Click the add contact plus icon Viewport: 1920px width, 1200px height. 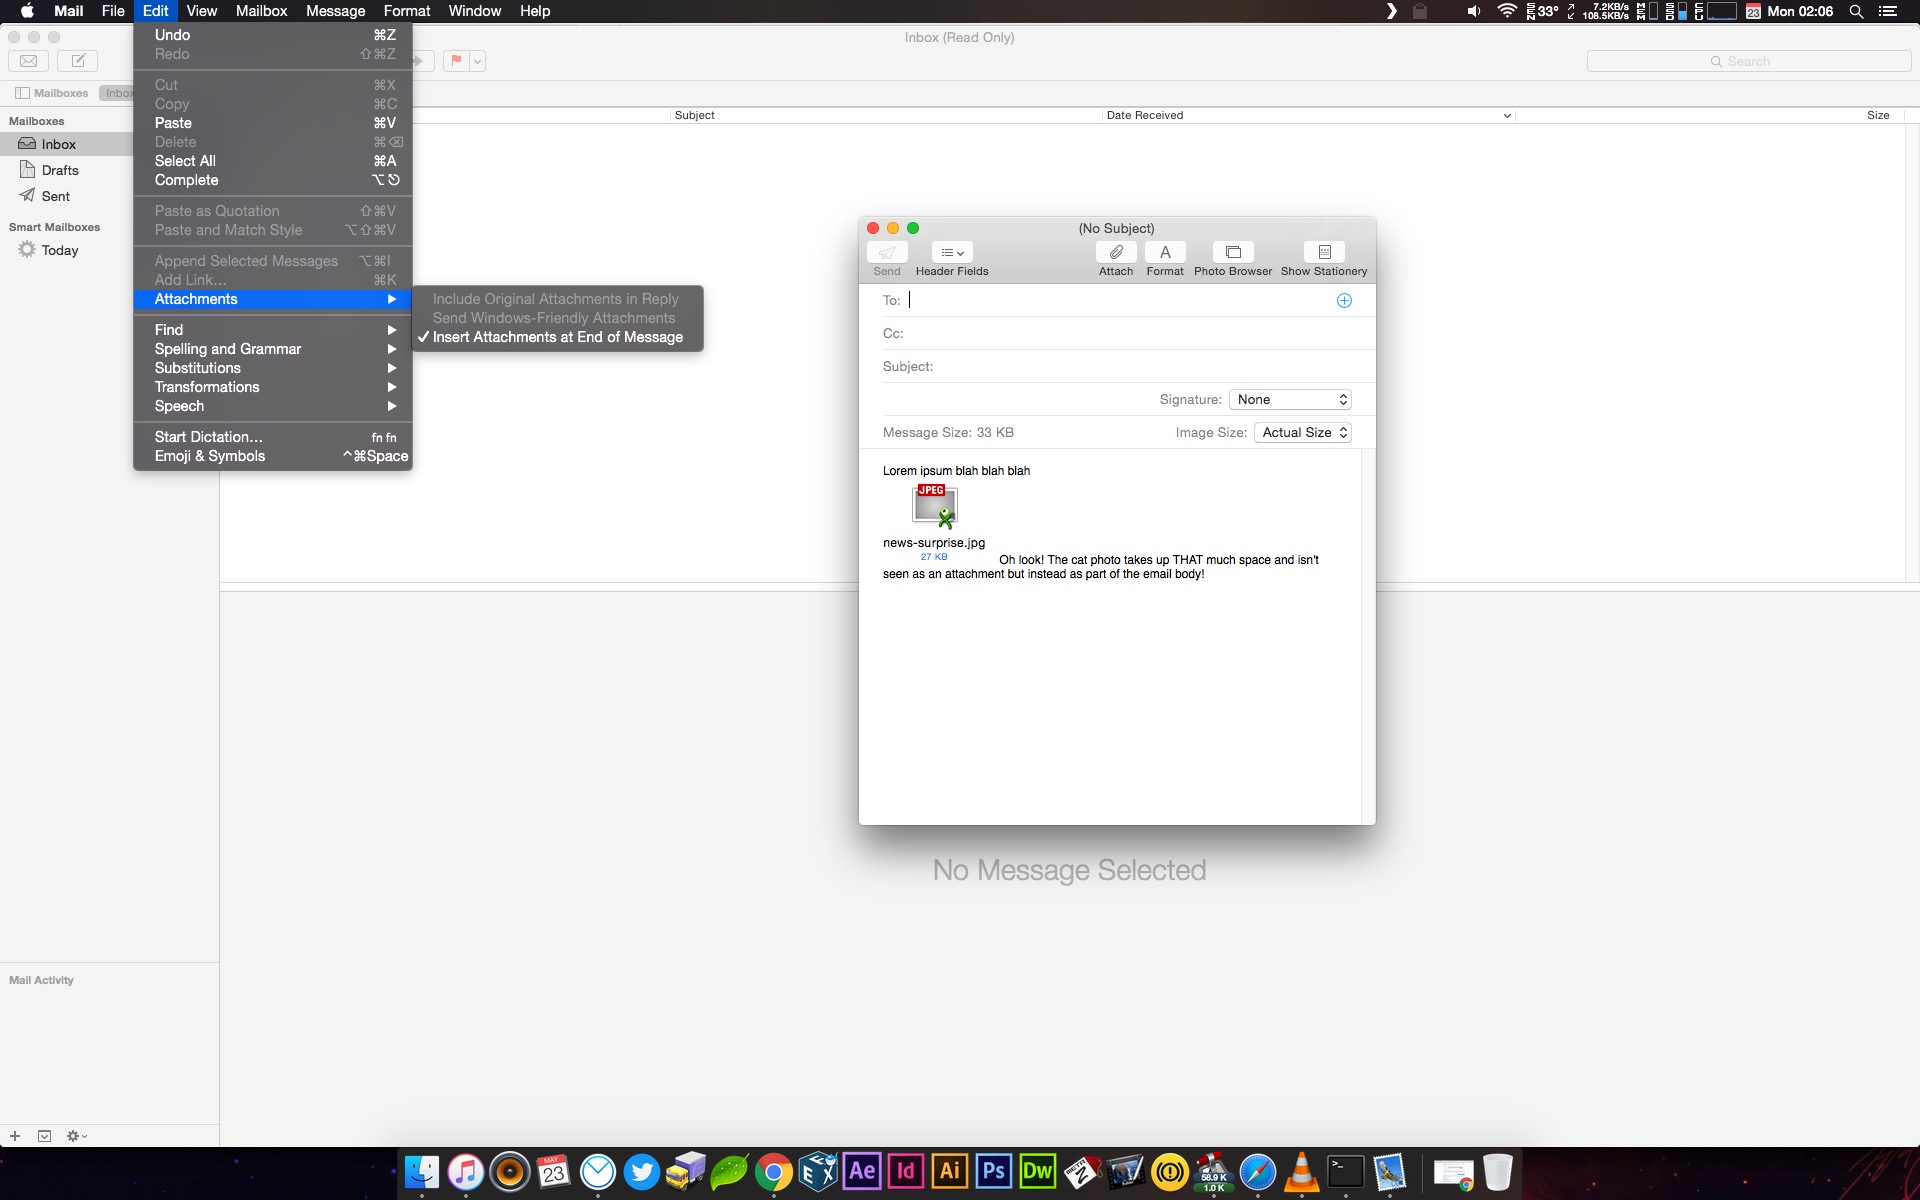[1344, 301]
